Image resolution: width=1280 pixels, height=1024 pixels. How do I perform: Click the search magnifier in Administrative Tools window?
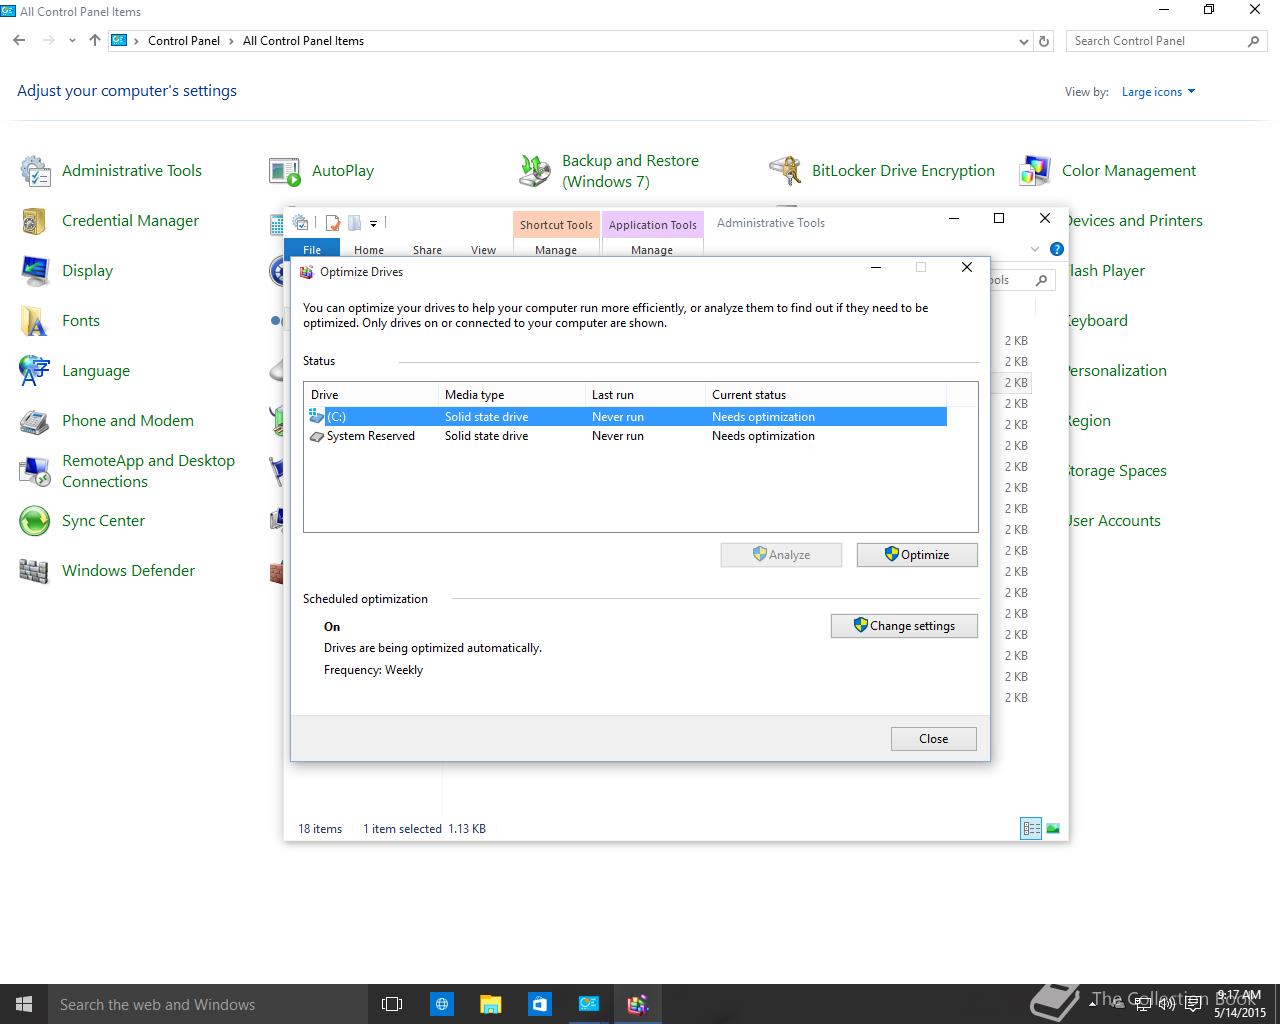coord(1041,280)
